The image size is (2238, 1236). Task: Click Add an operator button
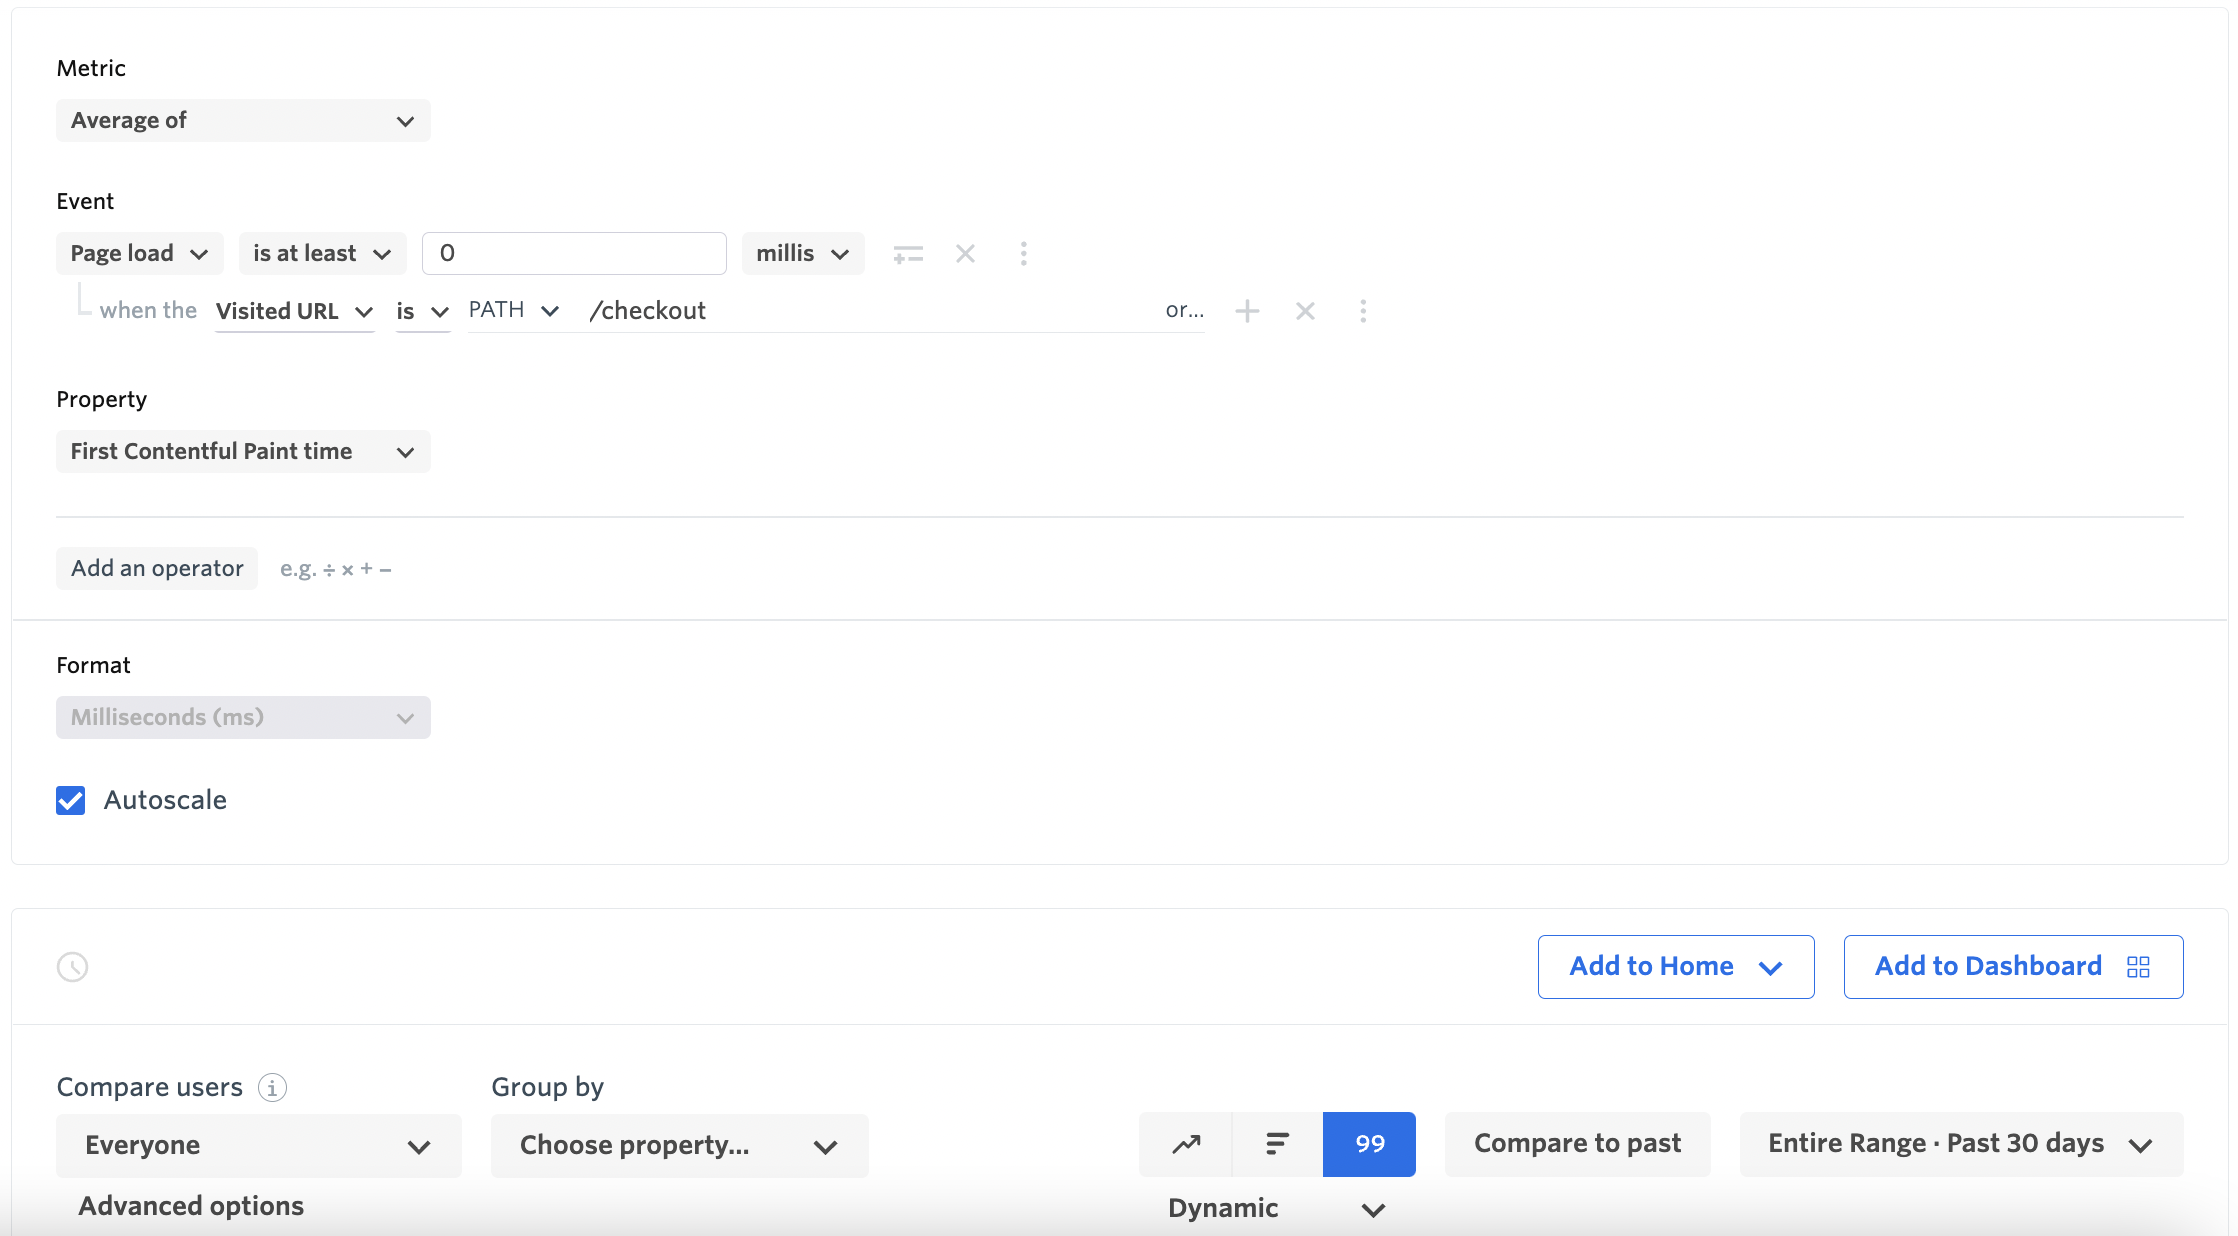[157, 569]
